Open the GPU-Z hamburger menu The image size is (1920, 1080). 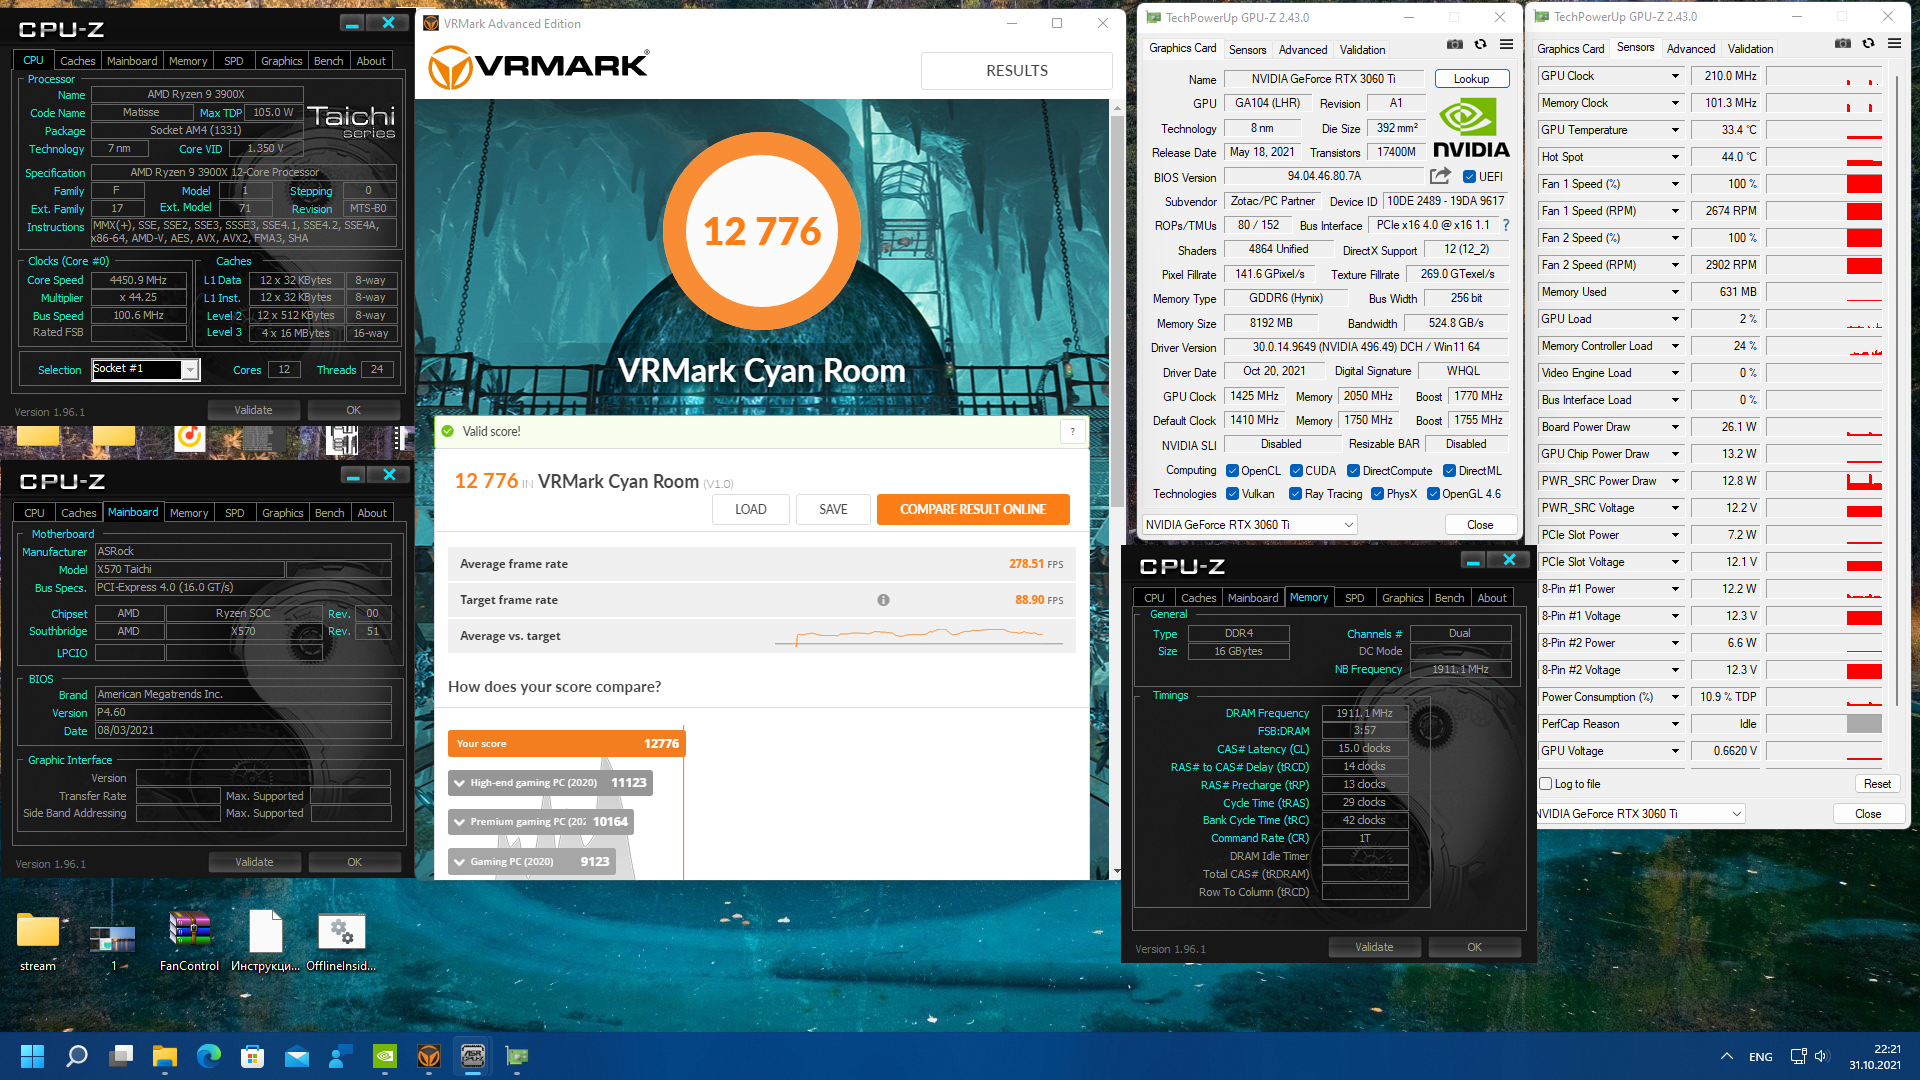pyautogui.click(x=1507, y=45)
